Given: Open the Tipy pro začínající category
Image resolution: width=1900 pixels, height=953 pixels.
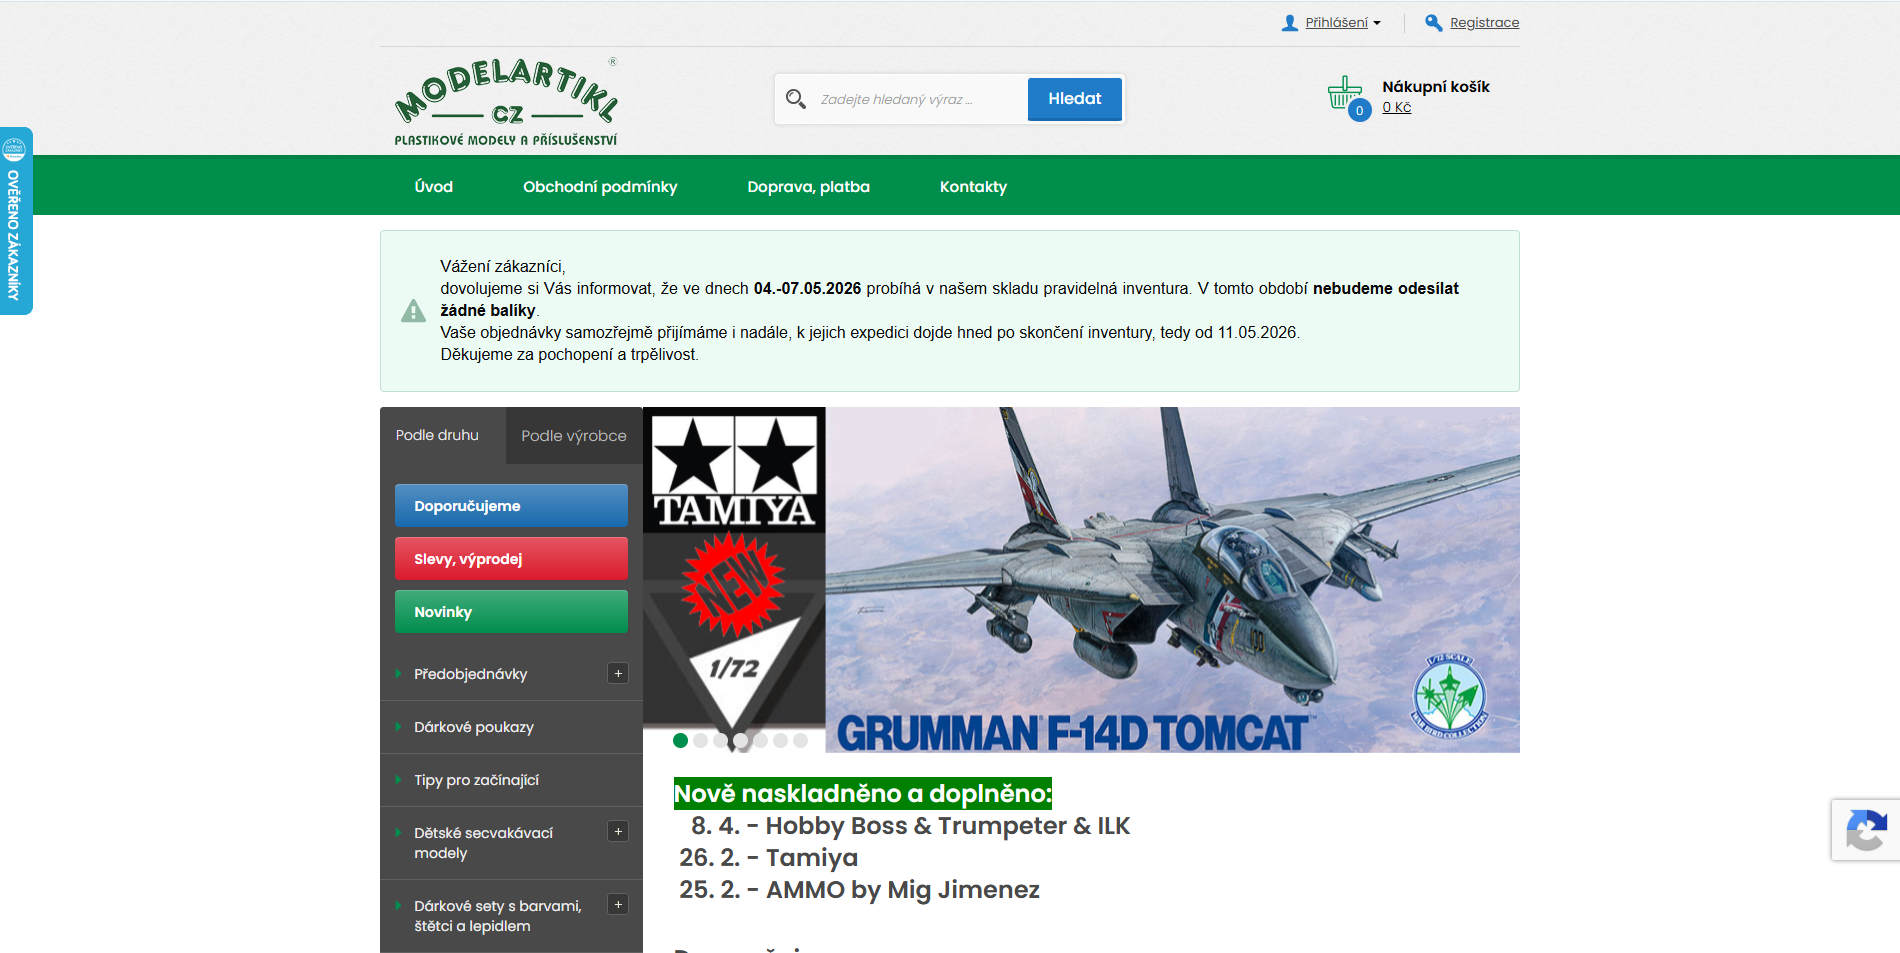Looking at the screenshot, I should 477,780.
